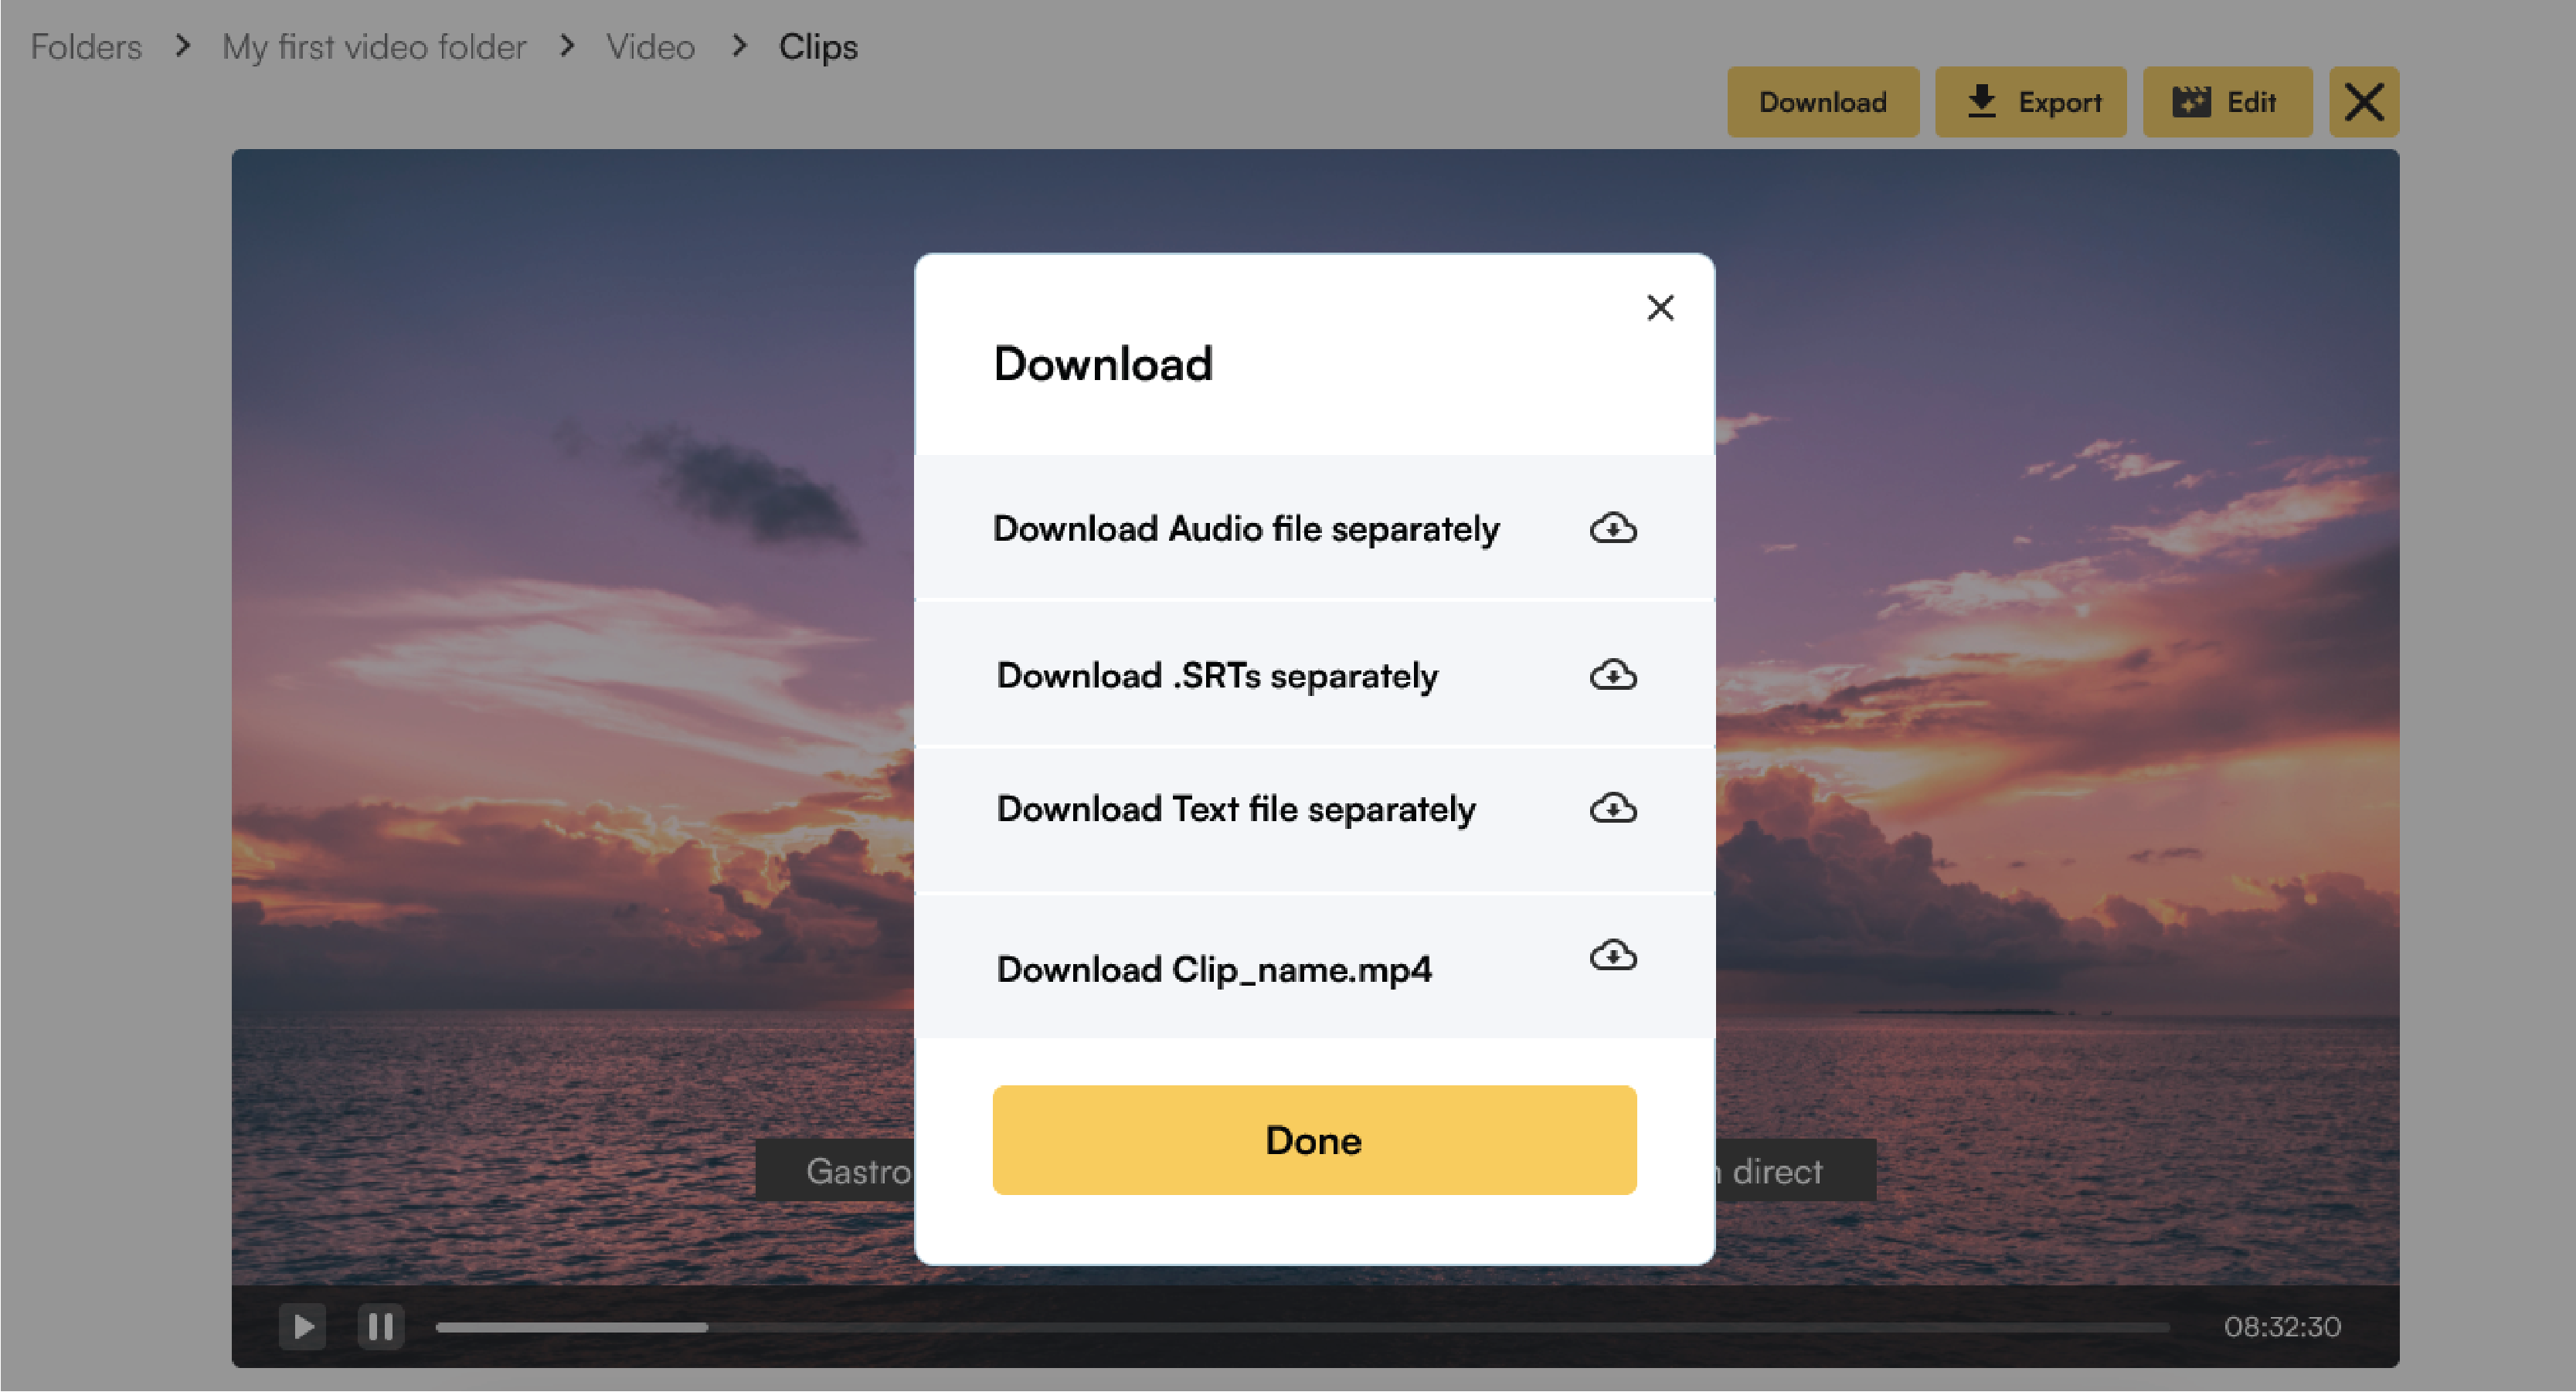The width and height of the screenshot is (2576, 1392).
Task: Click the Export download-arrow icon
Action: [1980, 101]
